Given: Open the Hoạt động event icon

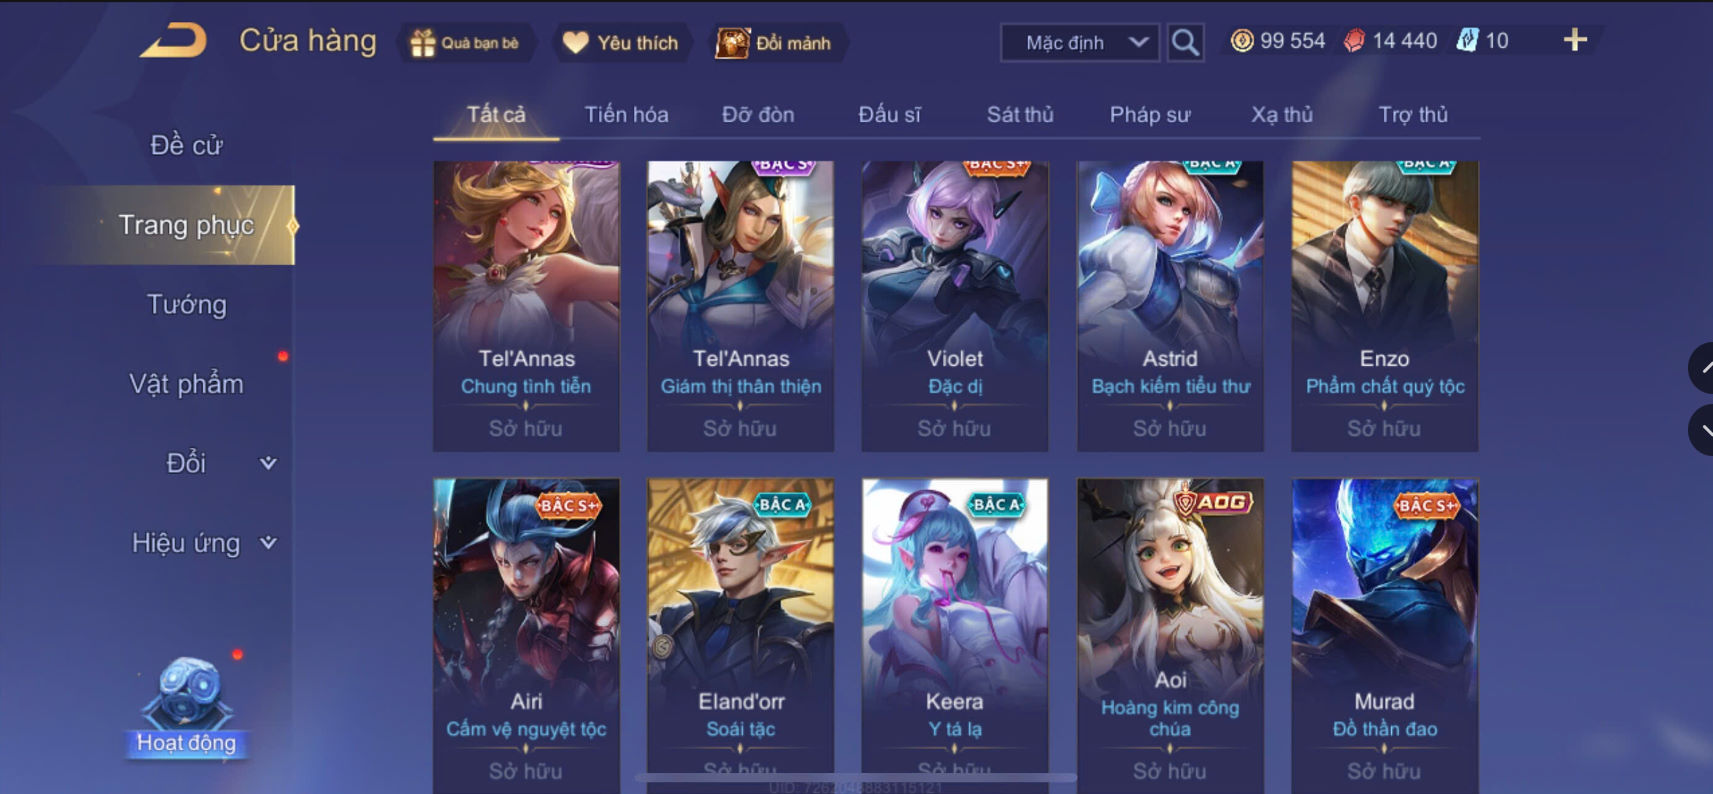Looking at the screenshot, I should point(187,707).
